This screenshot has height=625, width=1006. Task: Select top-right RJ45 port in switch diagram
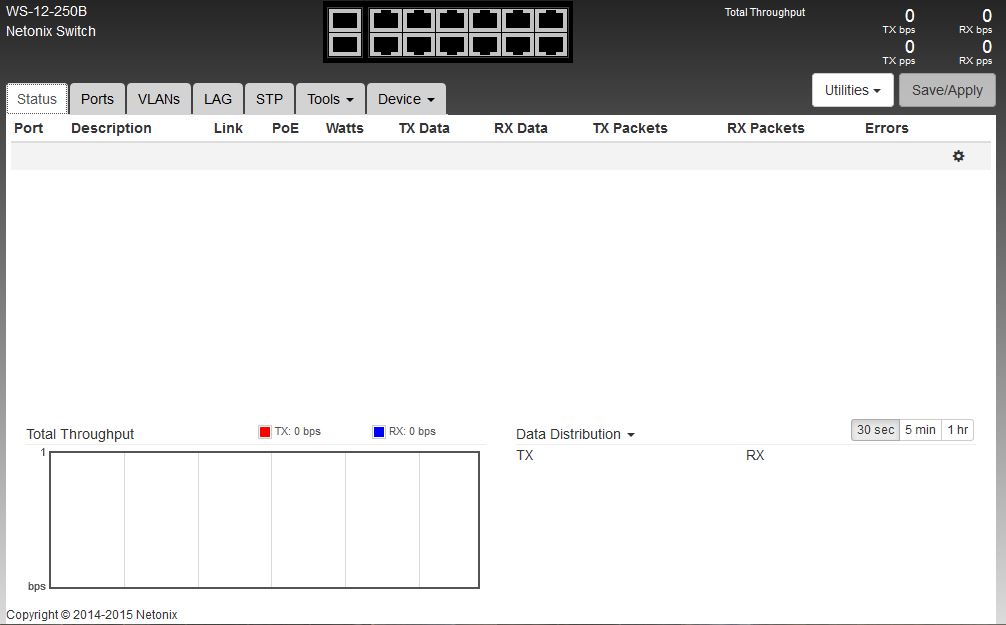click(x=551, y=20)
